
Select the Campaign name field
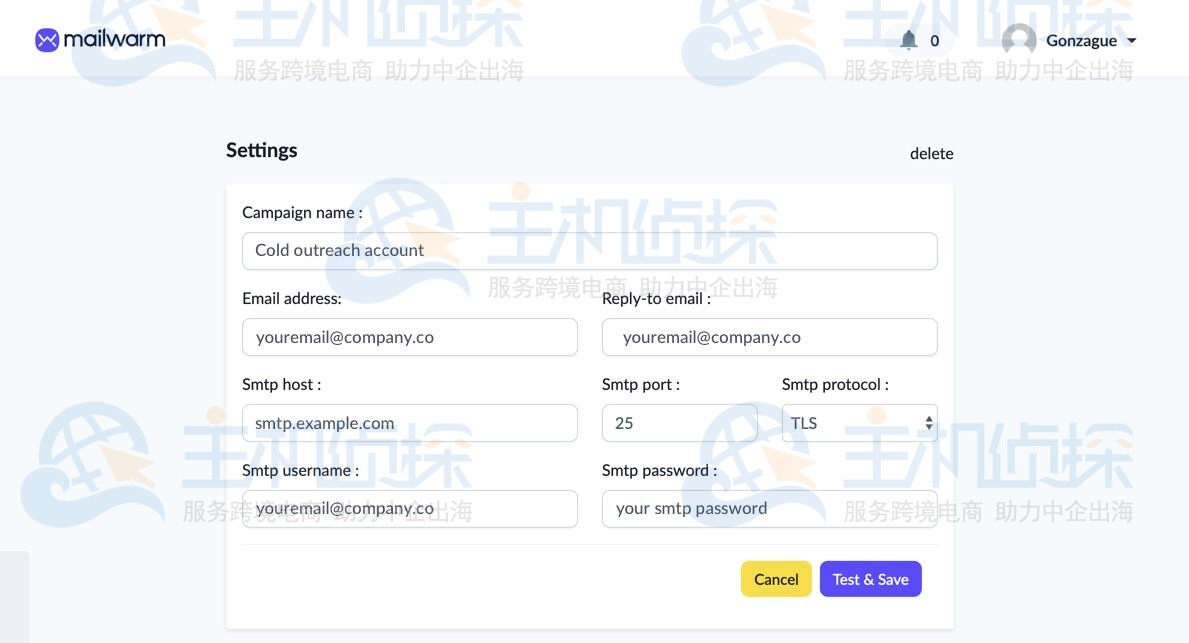[589, 250]
